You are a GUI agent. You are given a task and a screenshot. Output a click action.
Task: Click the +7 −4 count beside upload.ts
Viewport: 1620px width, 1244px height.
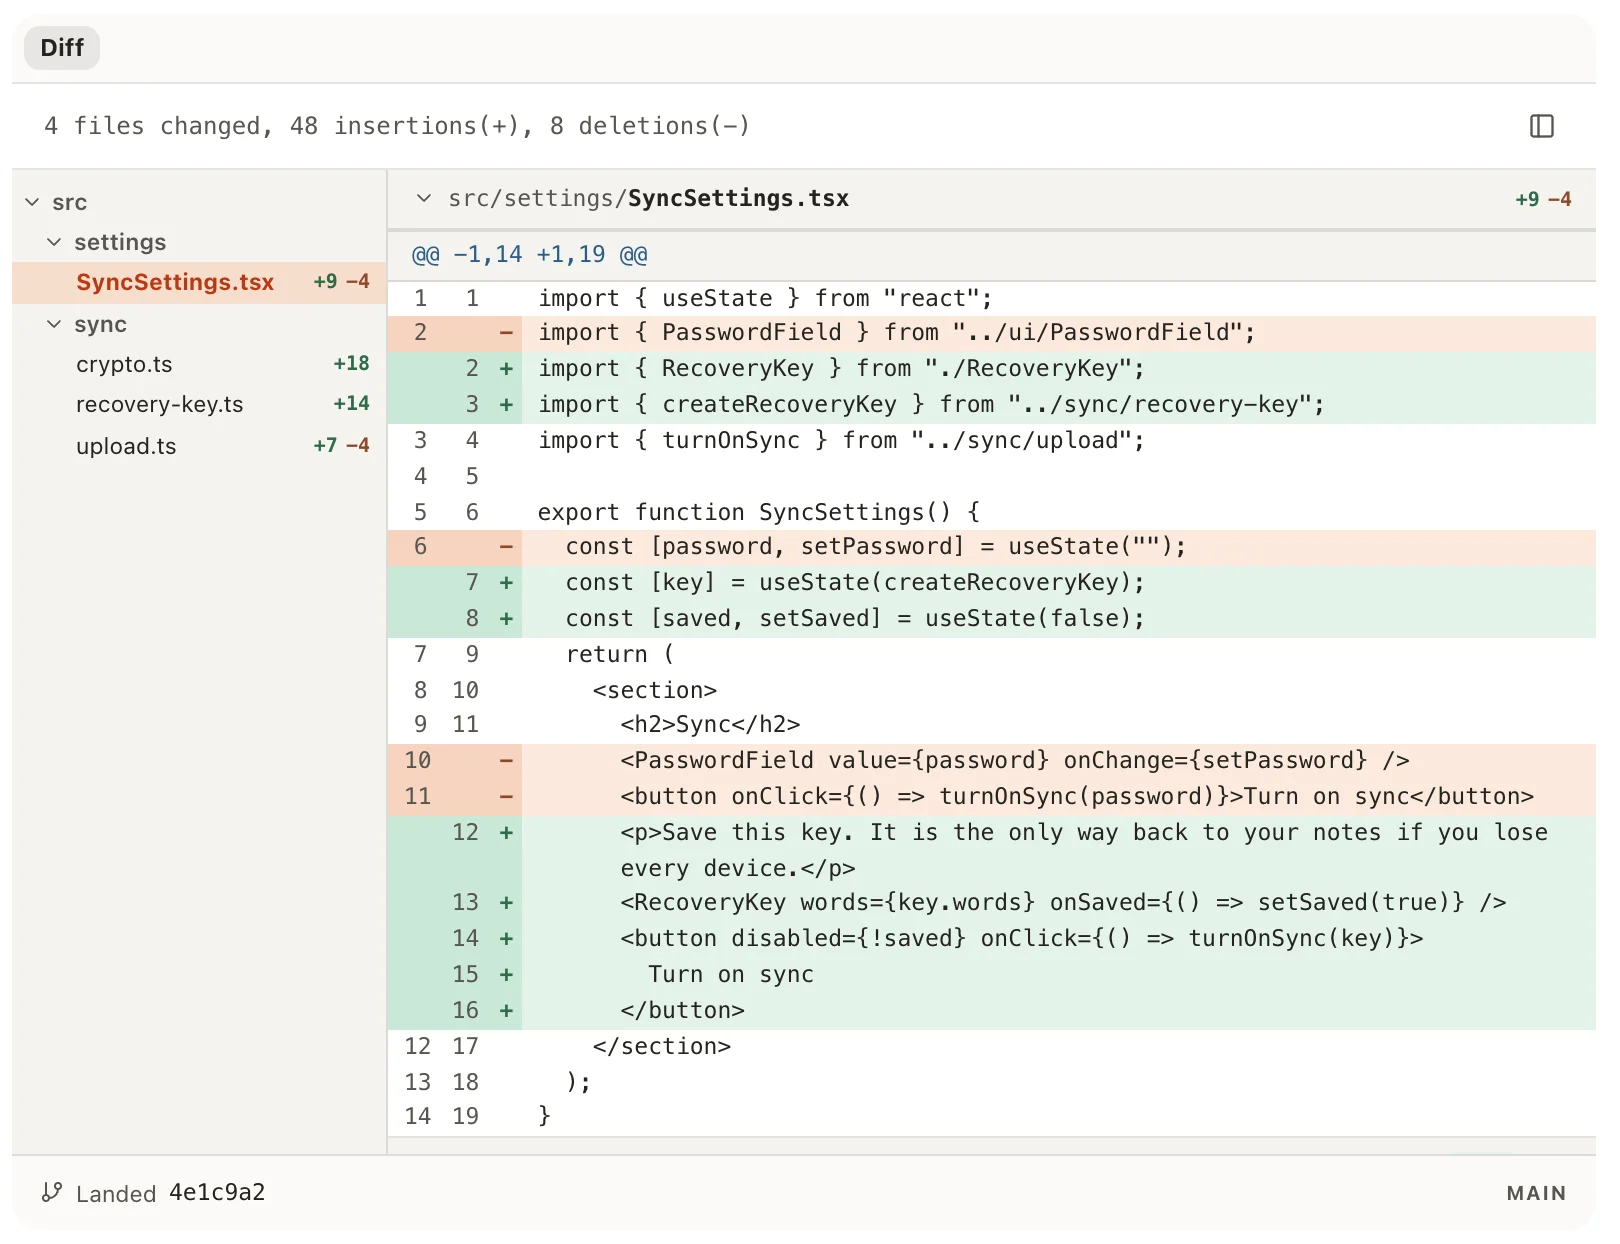pyautogui.click(x=341, y=445)
